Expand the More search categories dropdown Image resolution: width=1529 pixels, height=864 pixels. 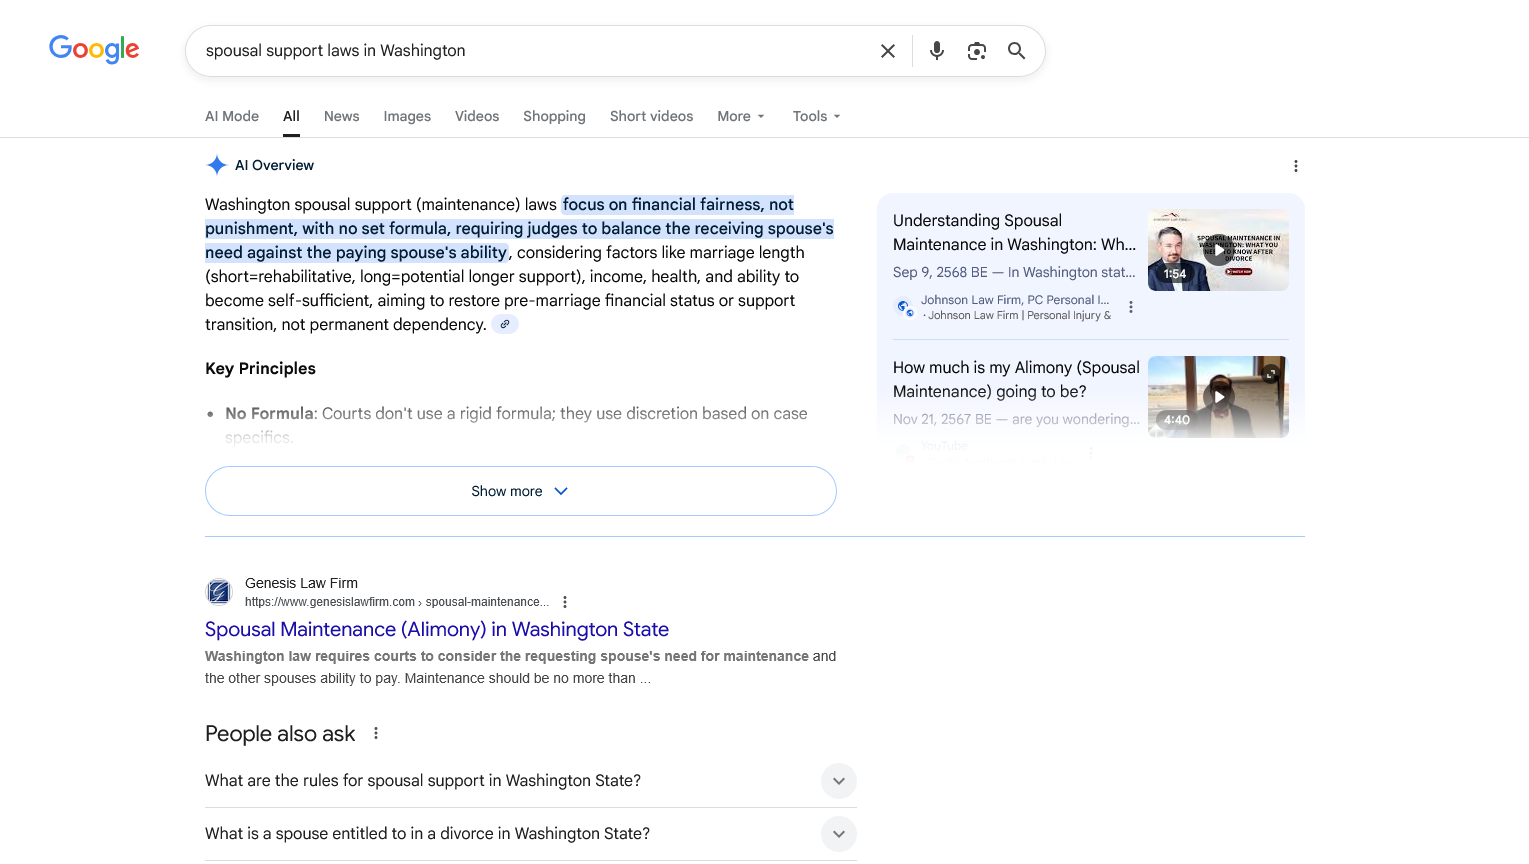point(740,116)
